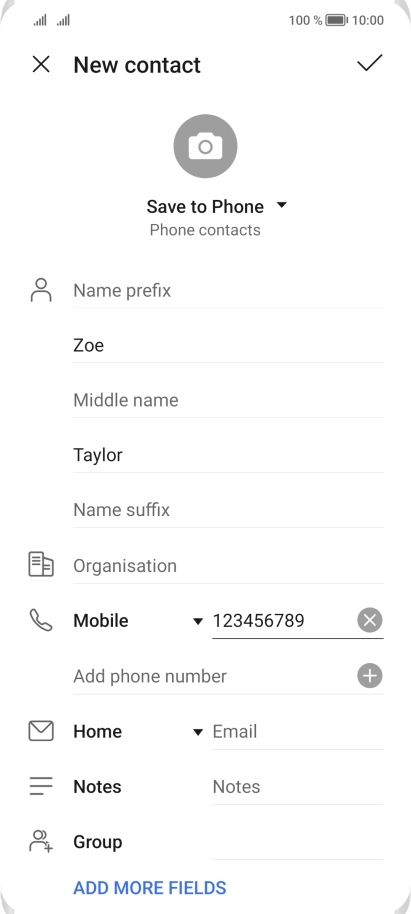Tap the person icon beside Name prefix
Viewport: 411px width, 914px height.
(x=41, y=290)
